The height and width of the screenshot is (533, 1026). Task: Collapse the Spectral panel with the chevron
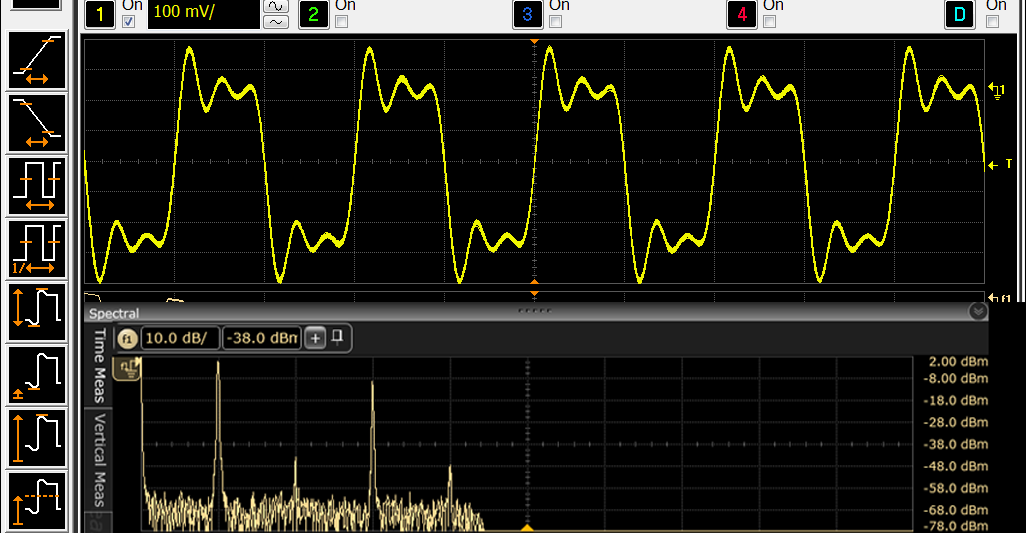[x=978, y=312]
